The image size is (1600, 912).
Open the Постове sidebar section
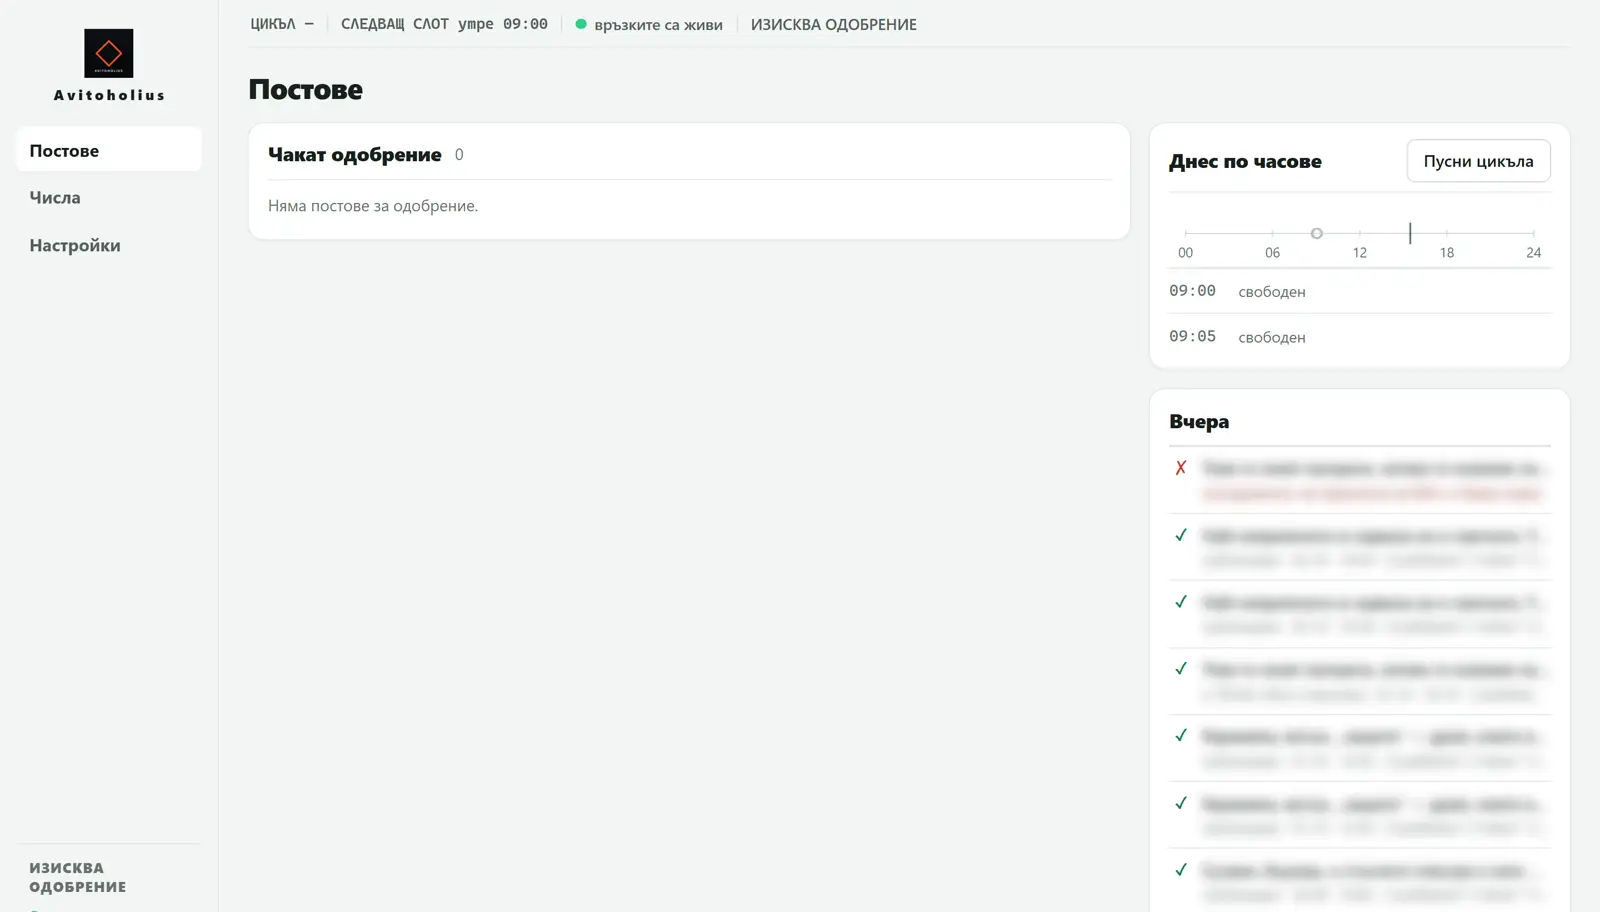click(x=109, y=150)
